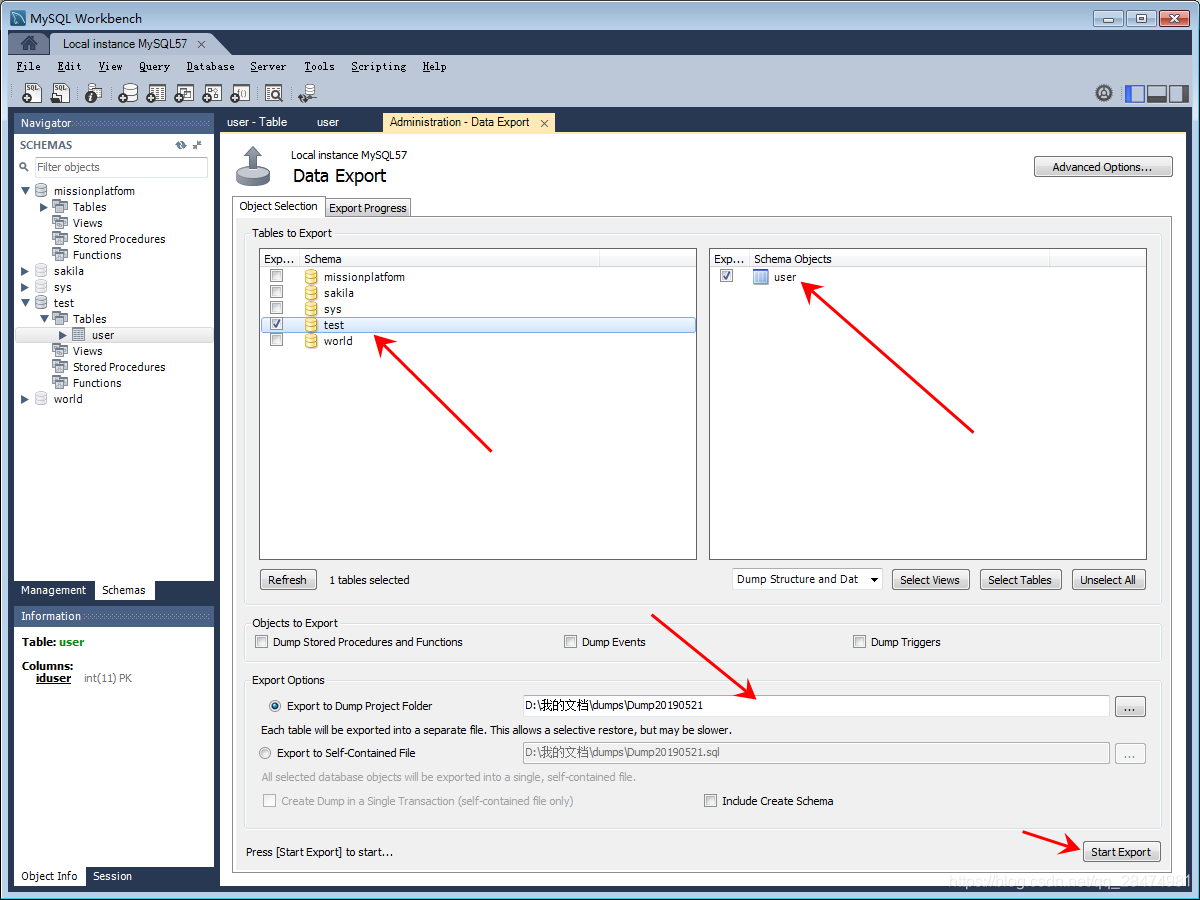Create a new function toolbar icon

click(240, 93)
